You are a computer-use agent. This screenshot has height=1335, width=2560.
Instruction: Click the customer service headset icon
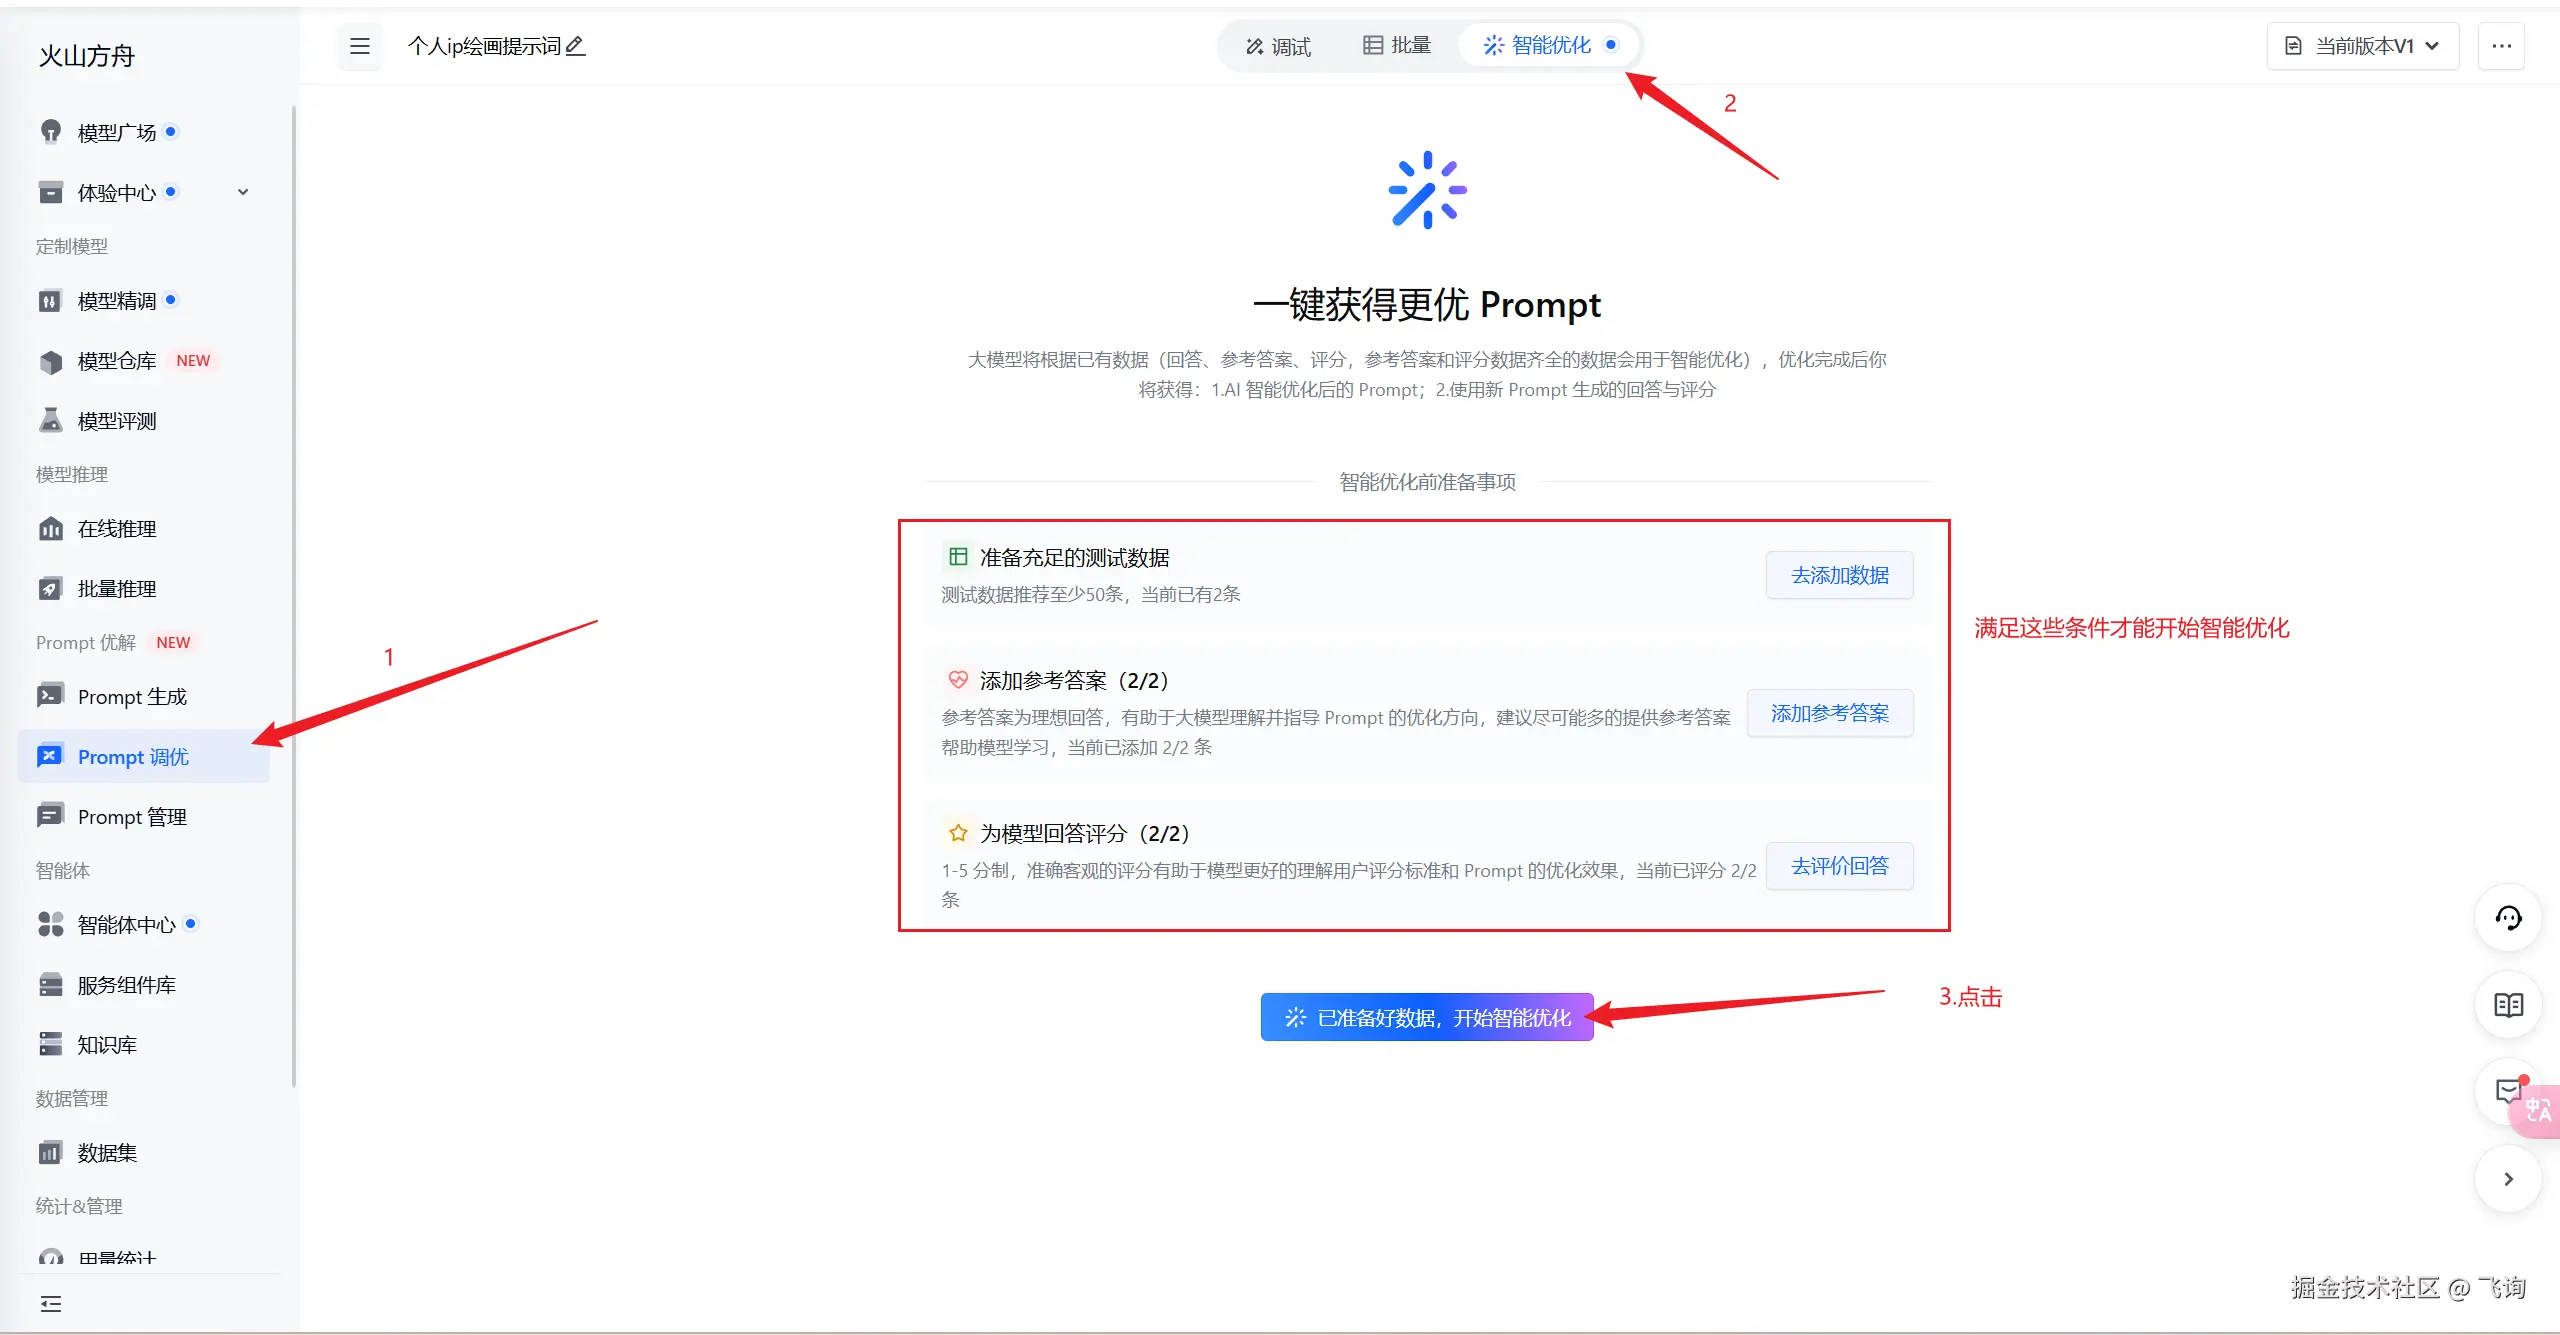pos(2508,918)
